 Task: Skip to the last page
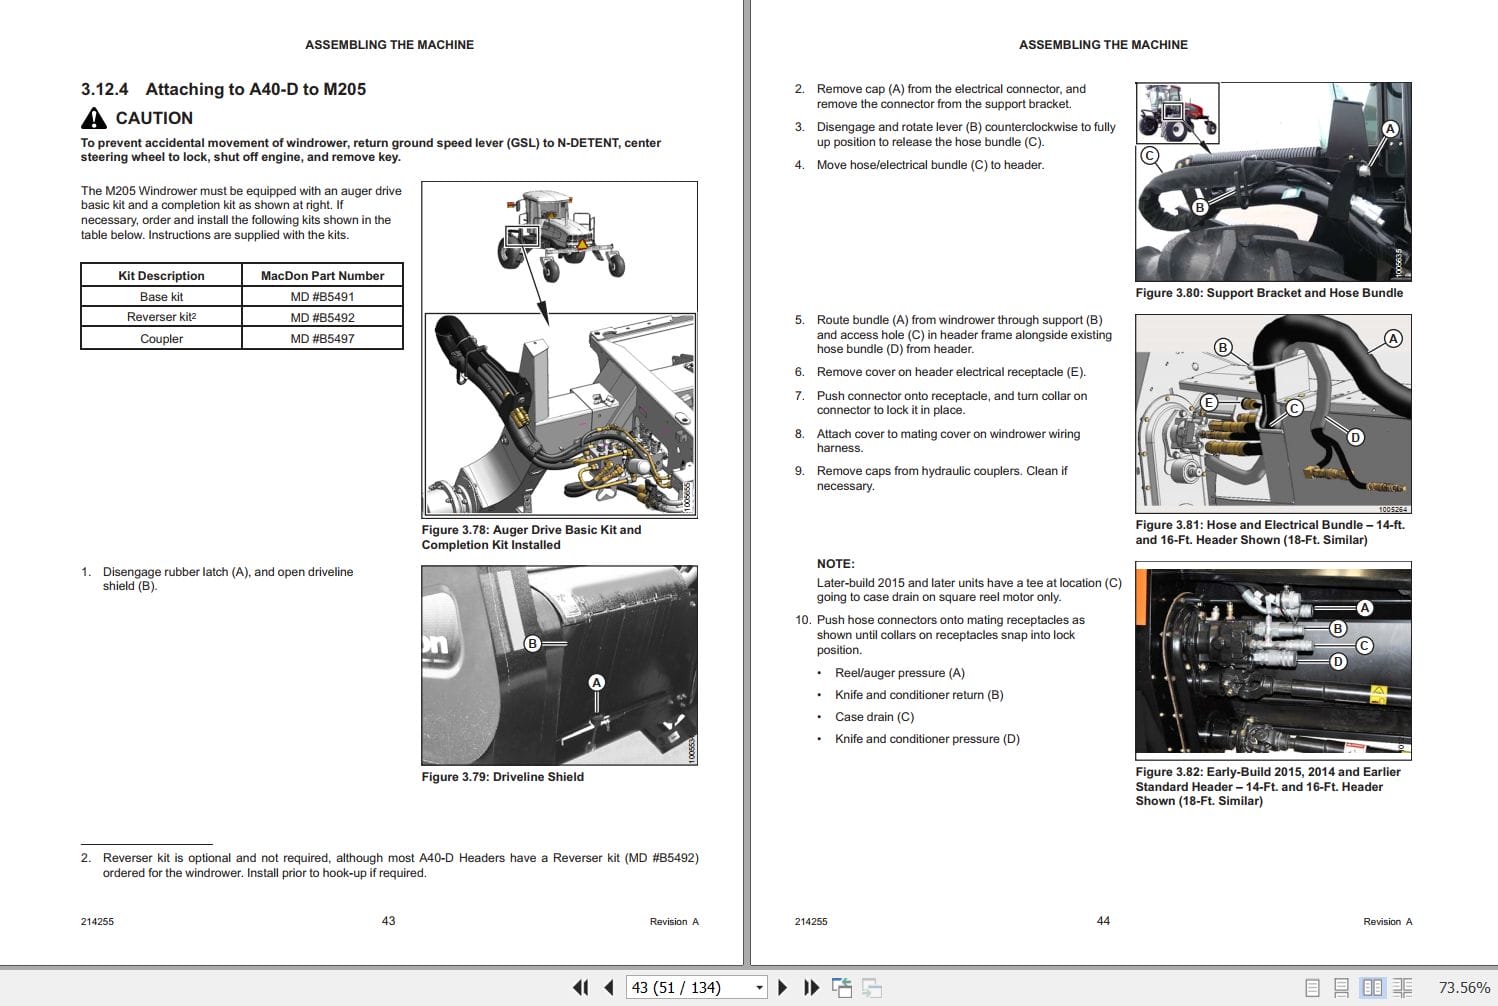(811, 987)
